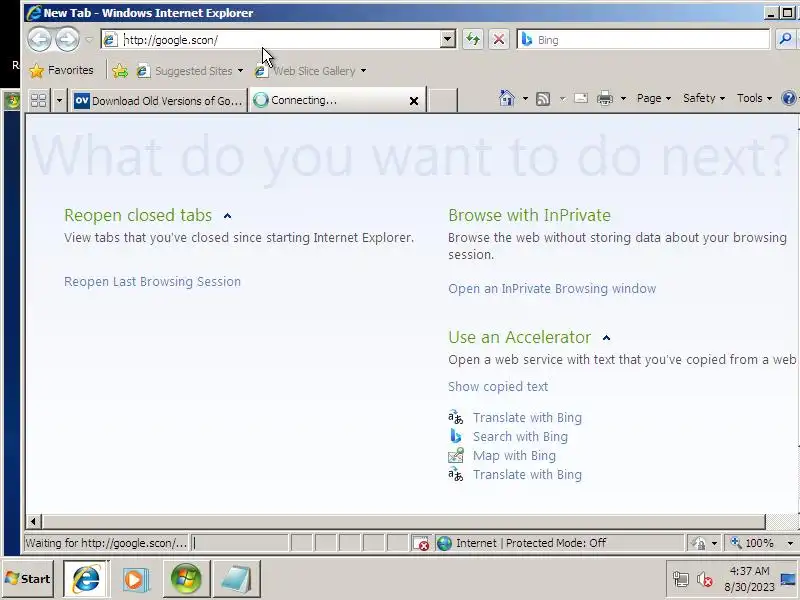This screenshot has height=600, width=800.
Task: Switch to Download Old Versions of Go... tab
Action: [159, 101]
